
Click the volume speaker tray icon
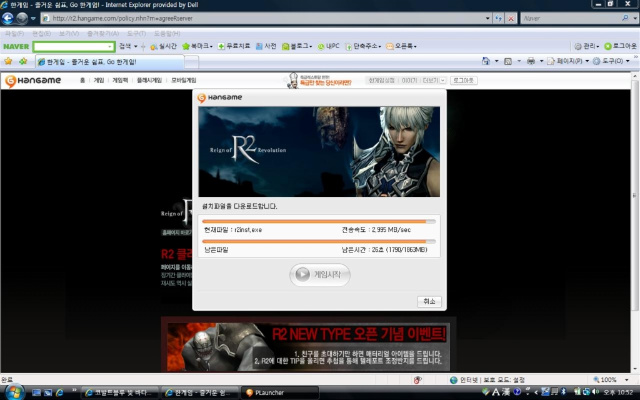point(596,392)
